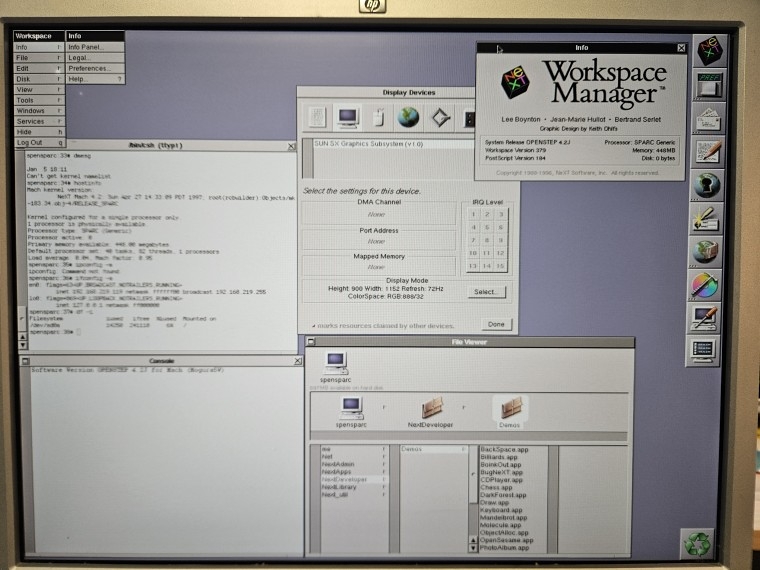Toggle IRQ Level 13
Viewport: 760px width, 570px height.
[x=474, y=266]
